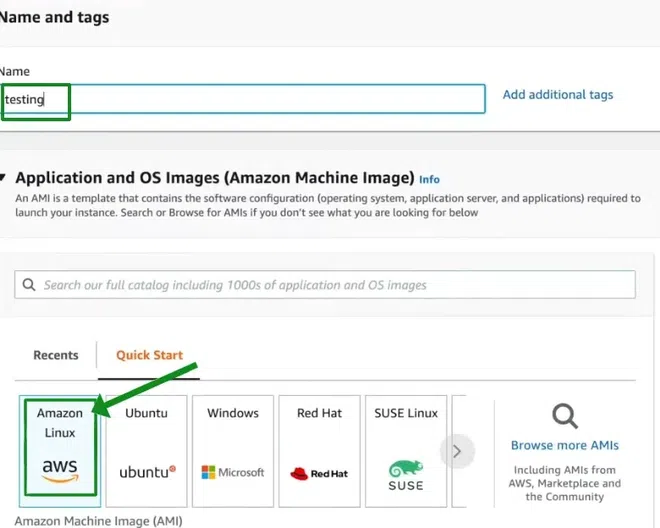This screenshot has height=528, width=660.
Task: Open the Info link beside Application and OS Images
Action: 429,179
